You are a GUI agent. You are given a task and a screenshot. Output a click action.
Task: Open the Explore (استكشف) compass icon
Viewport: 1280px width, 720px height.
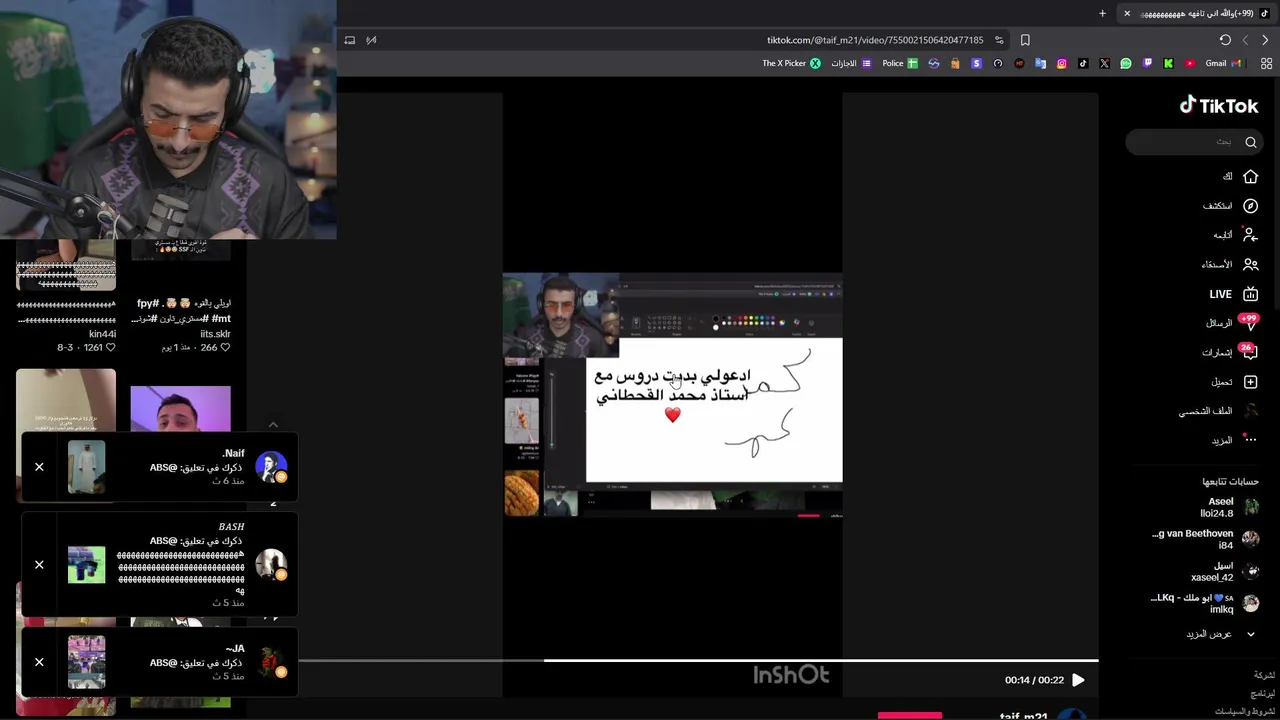[x=1250, y=206]
